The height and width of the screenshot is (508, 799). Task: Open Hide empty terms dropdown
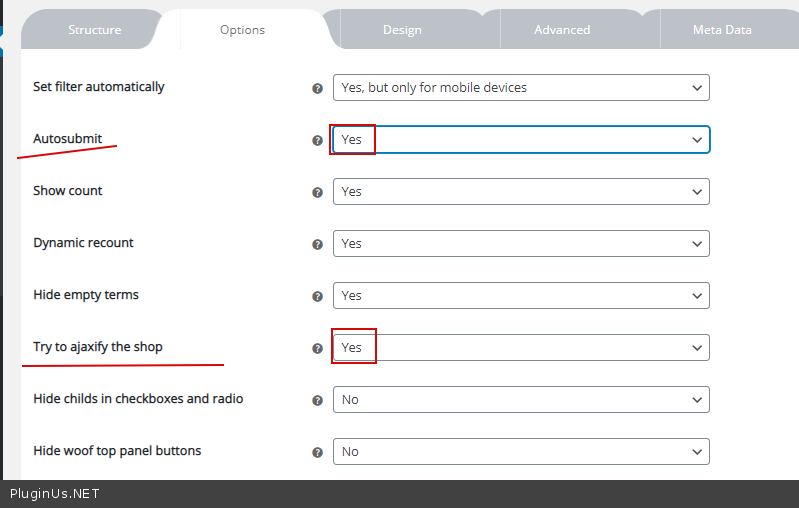pos(521,296)
